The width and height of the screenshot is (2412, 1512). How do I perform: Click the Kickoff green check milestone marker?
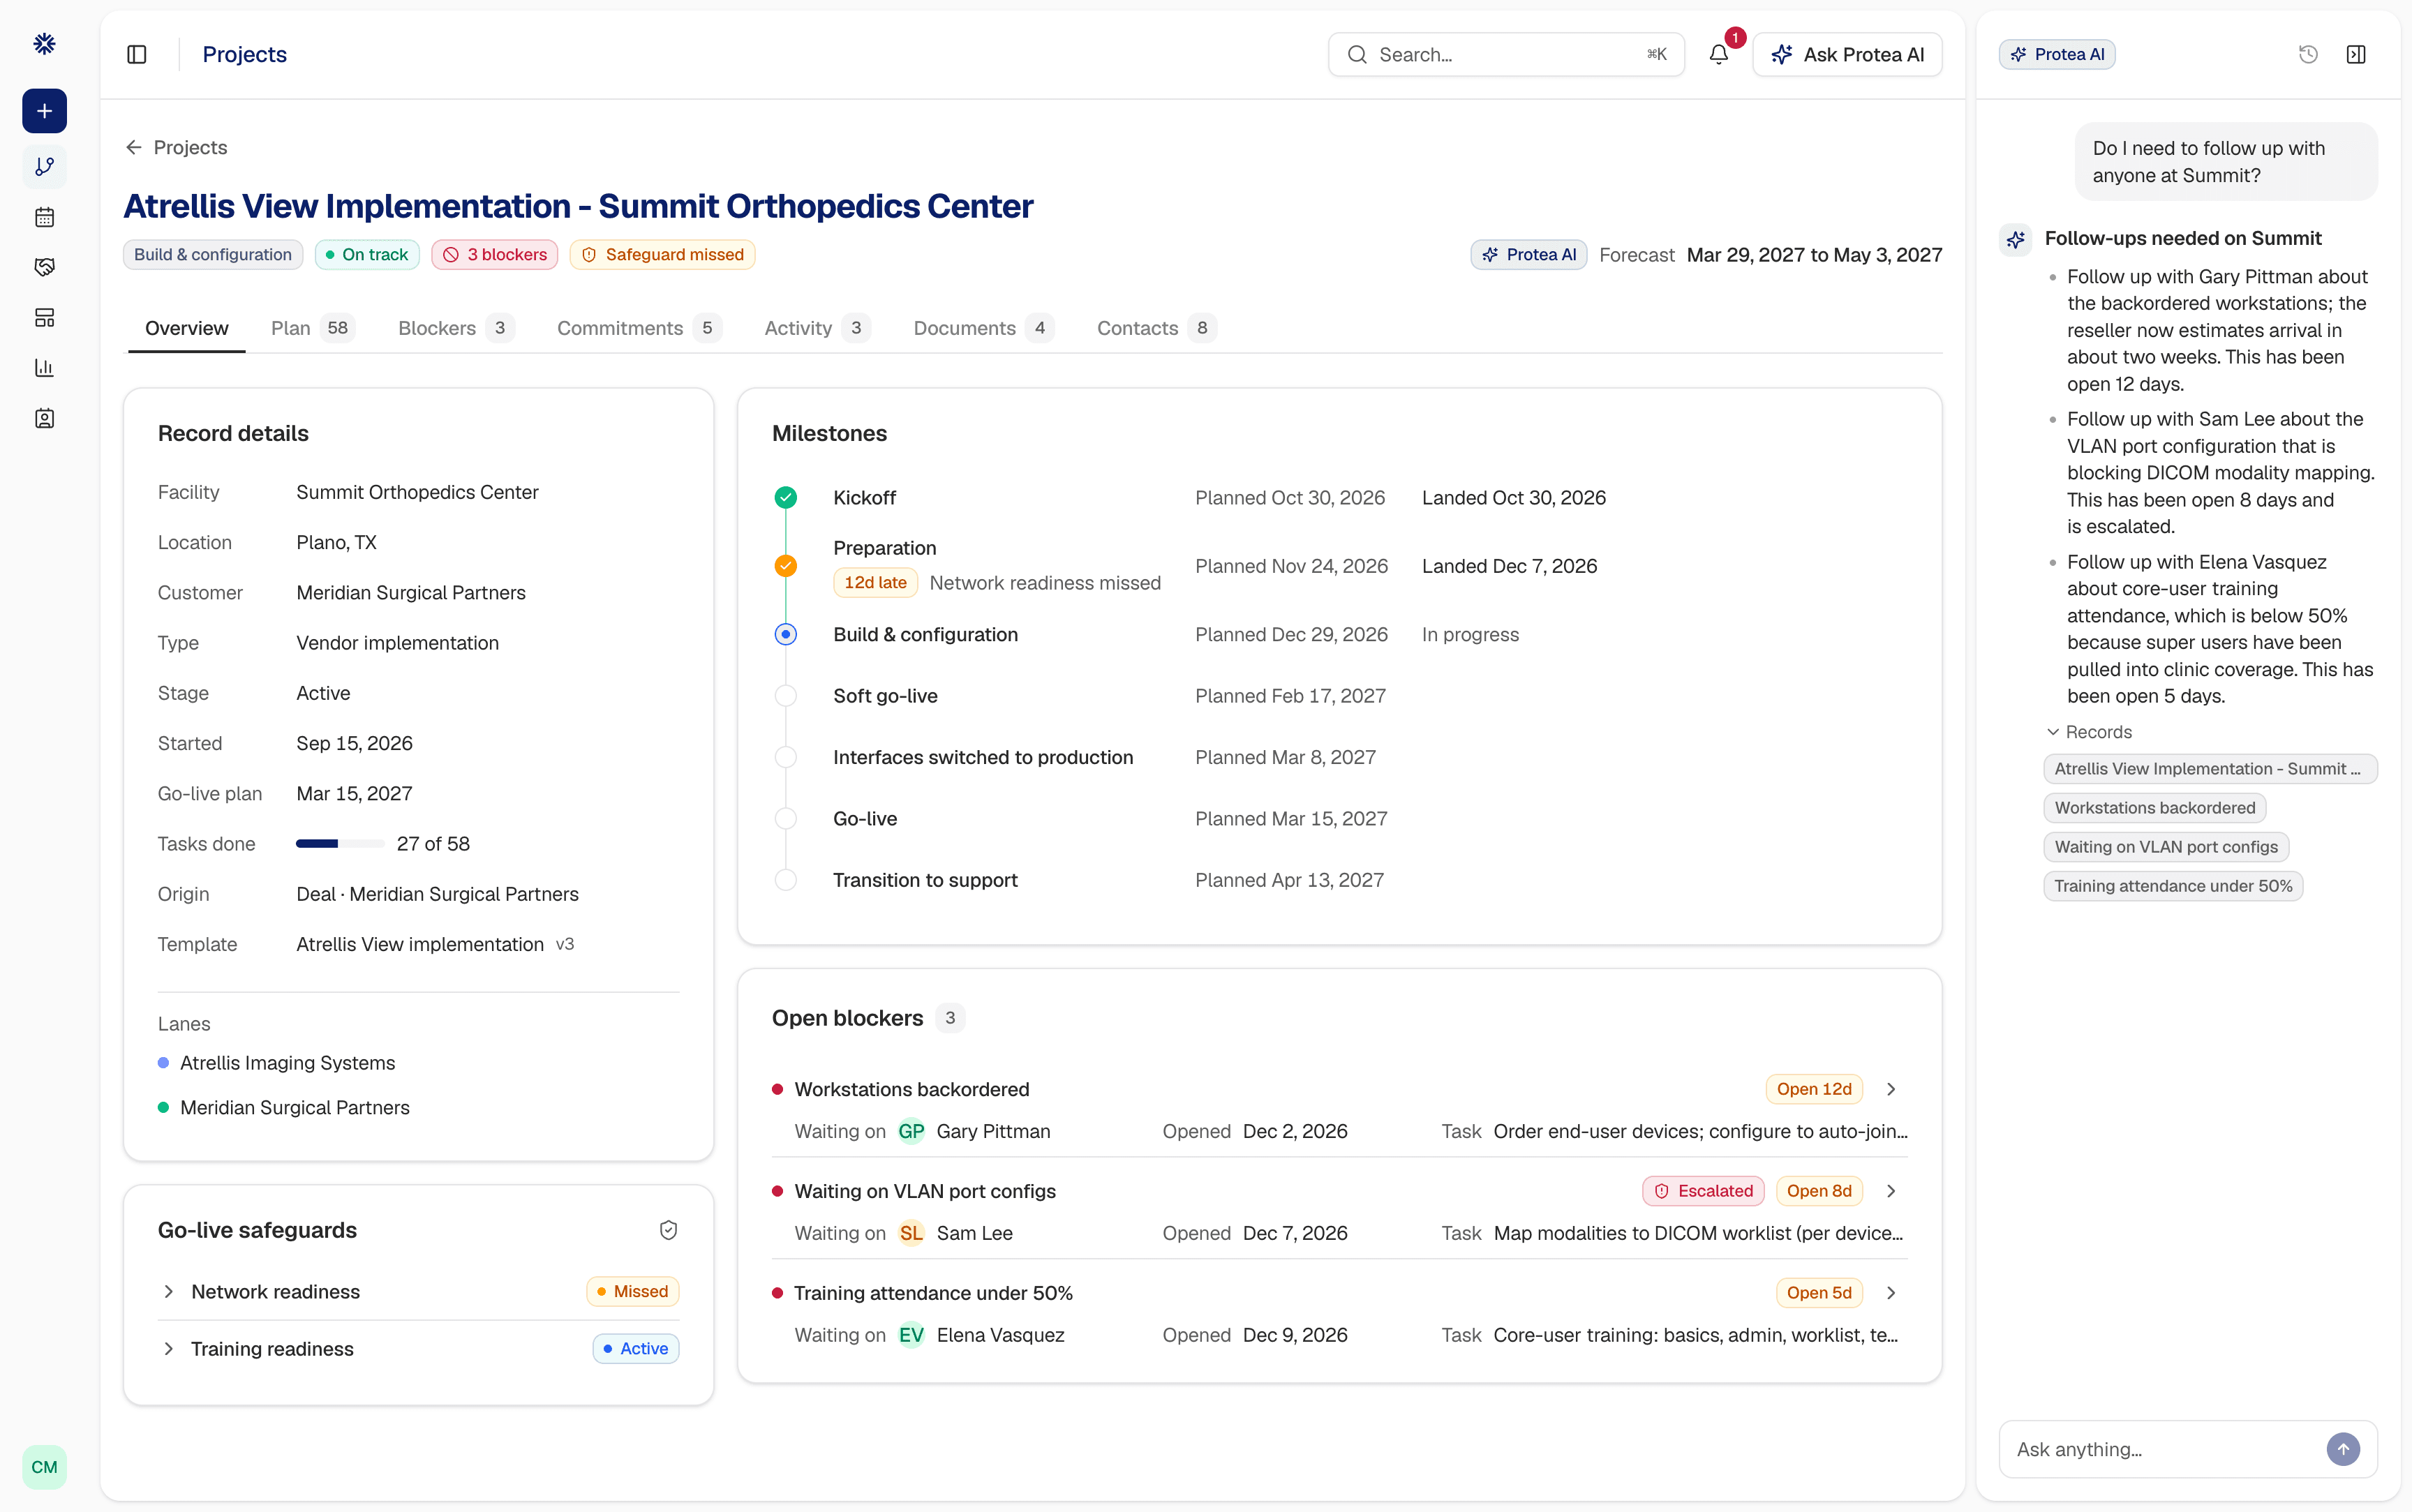[x=786, y=498]
